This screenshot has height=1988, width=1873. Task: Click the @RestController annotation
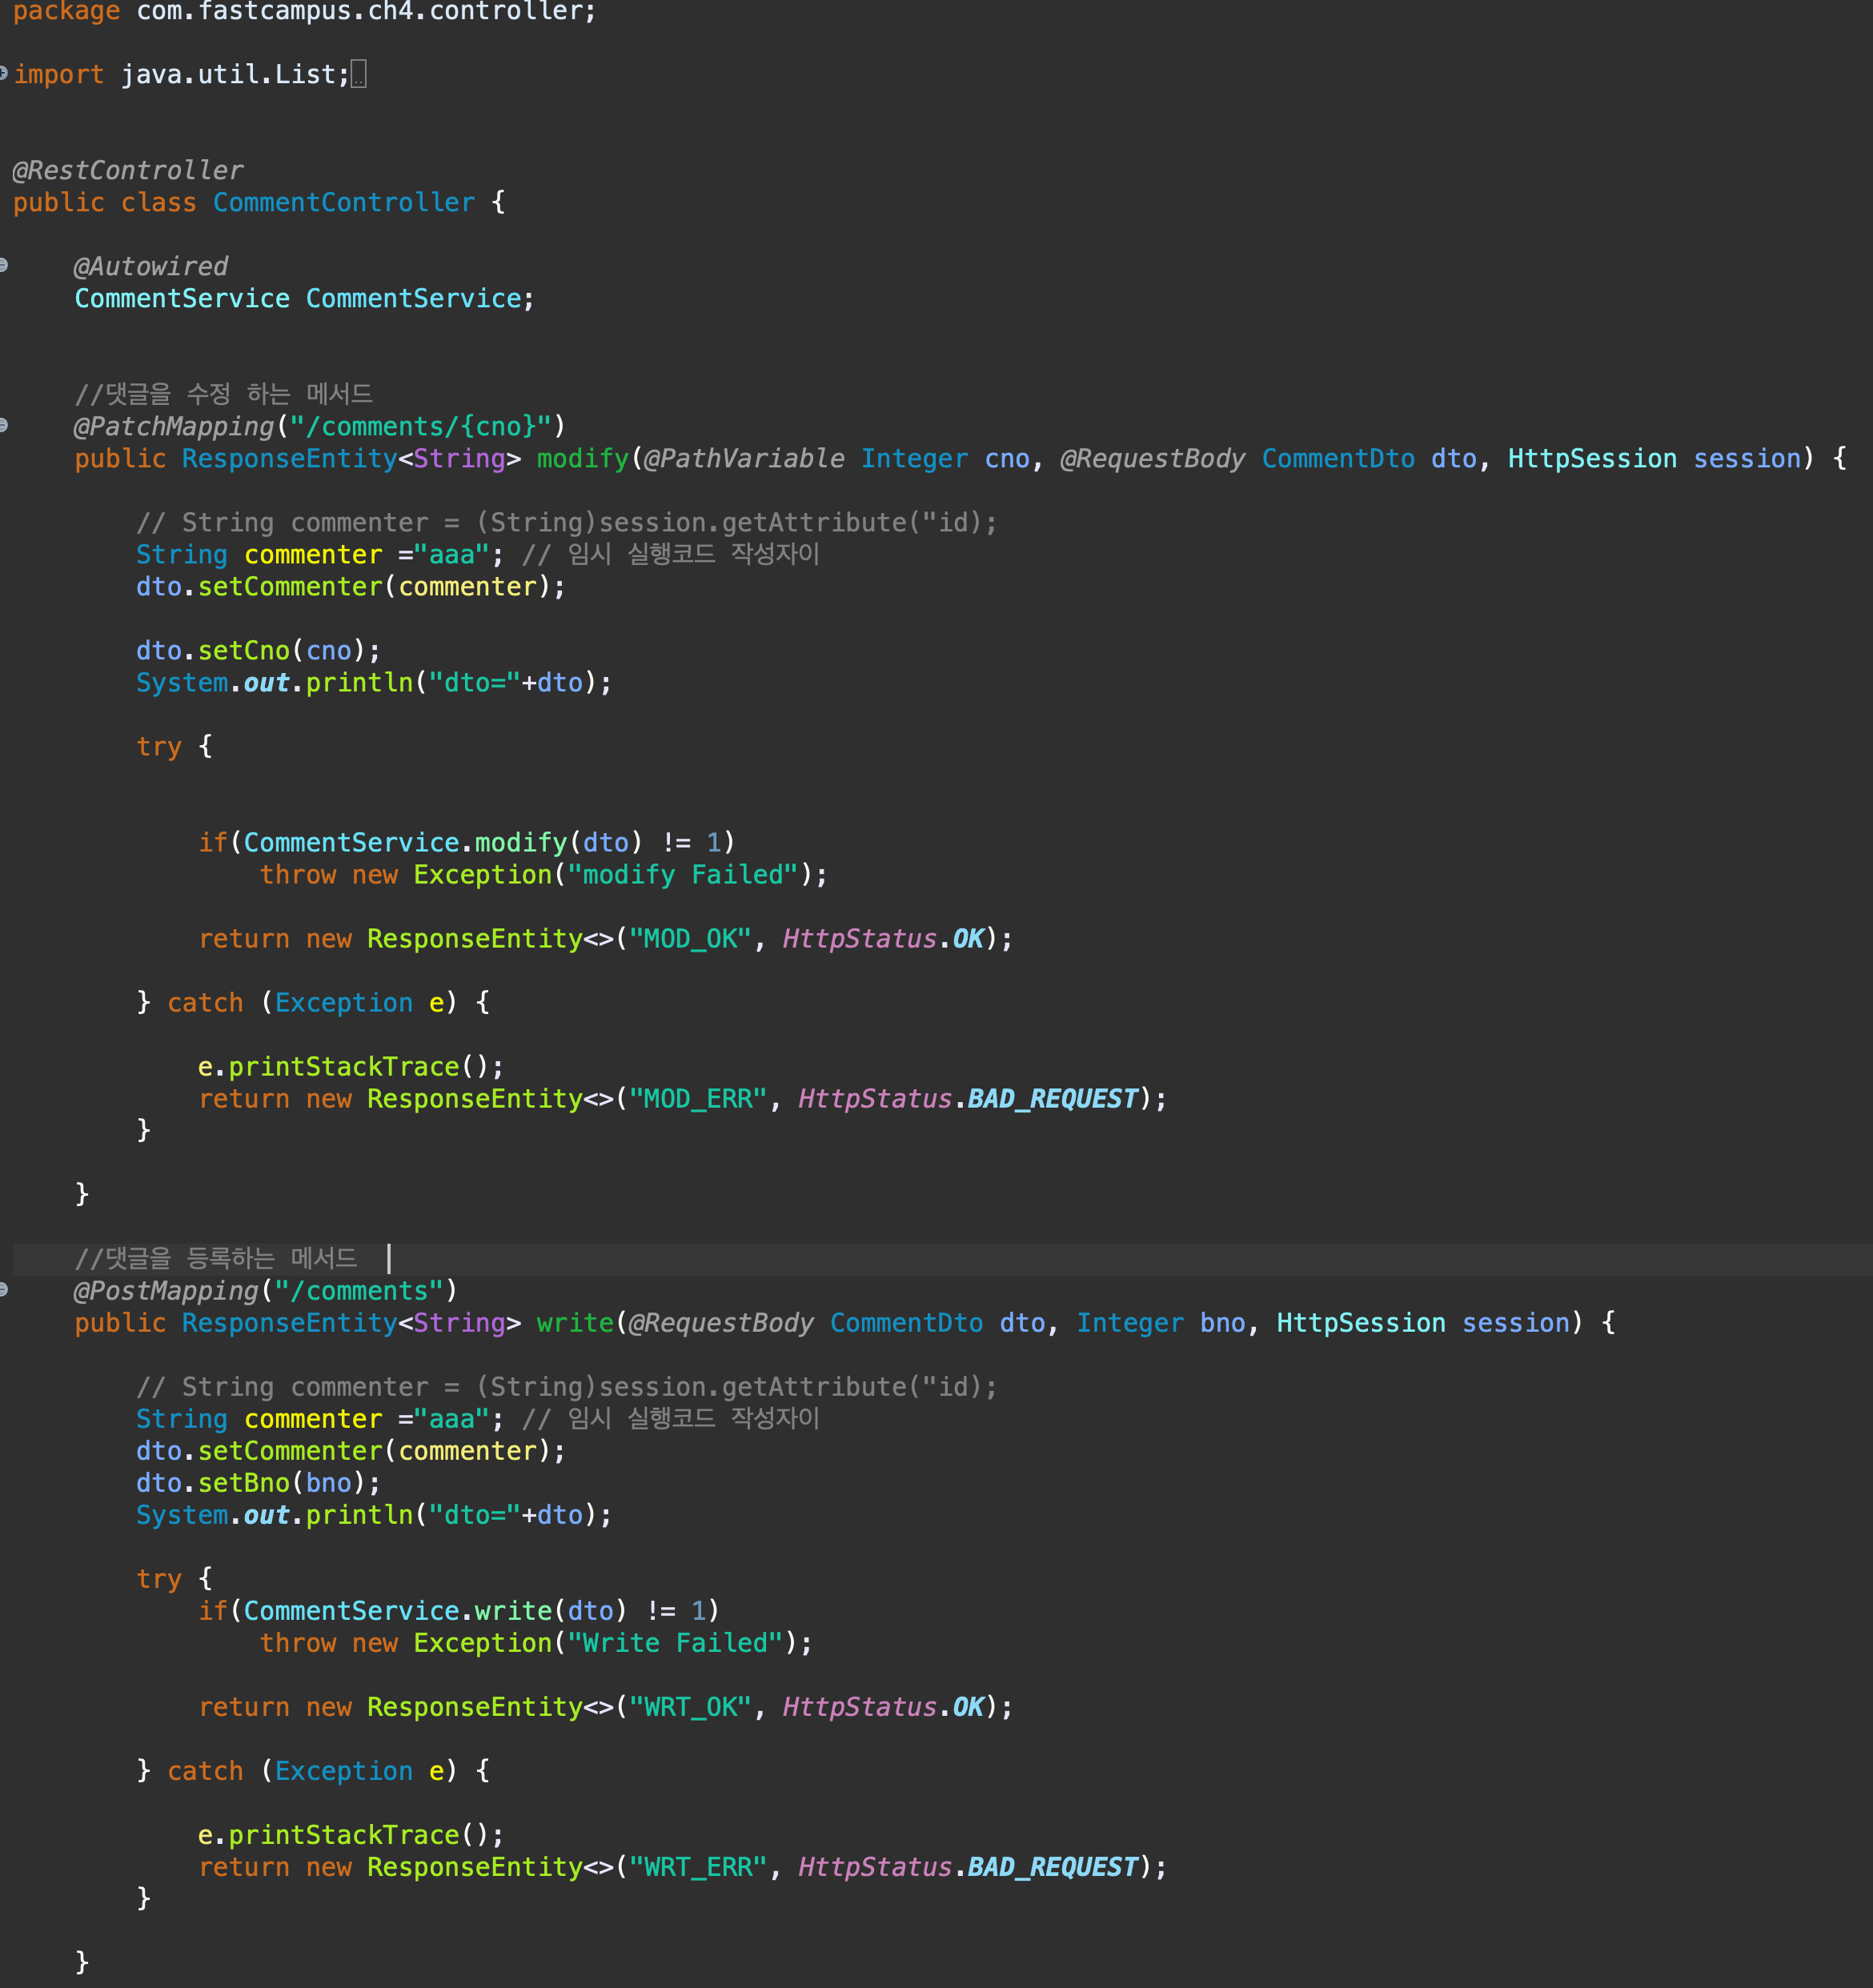pos(128,170)
